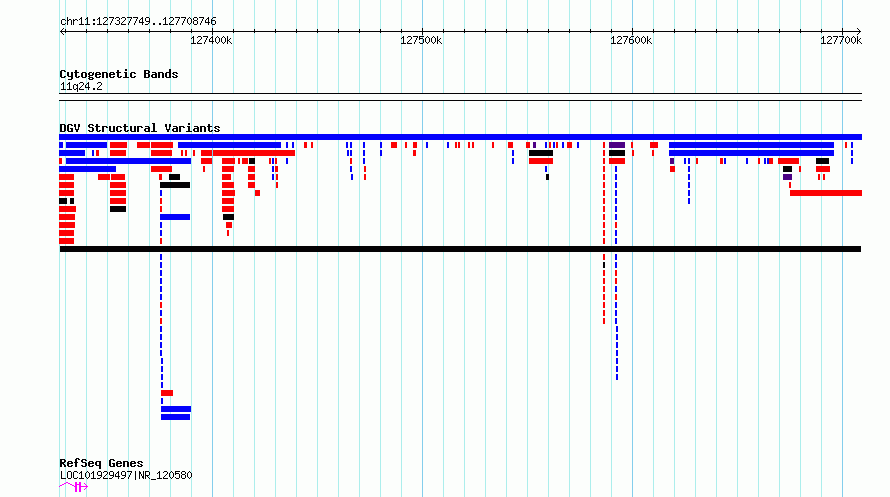Click the 127500k ruler tick label
Image resolution: width=890 pixels, height=497 pixels.
pos(421,40)
